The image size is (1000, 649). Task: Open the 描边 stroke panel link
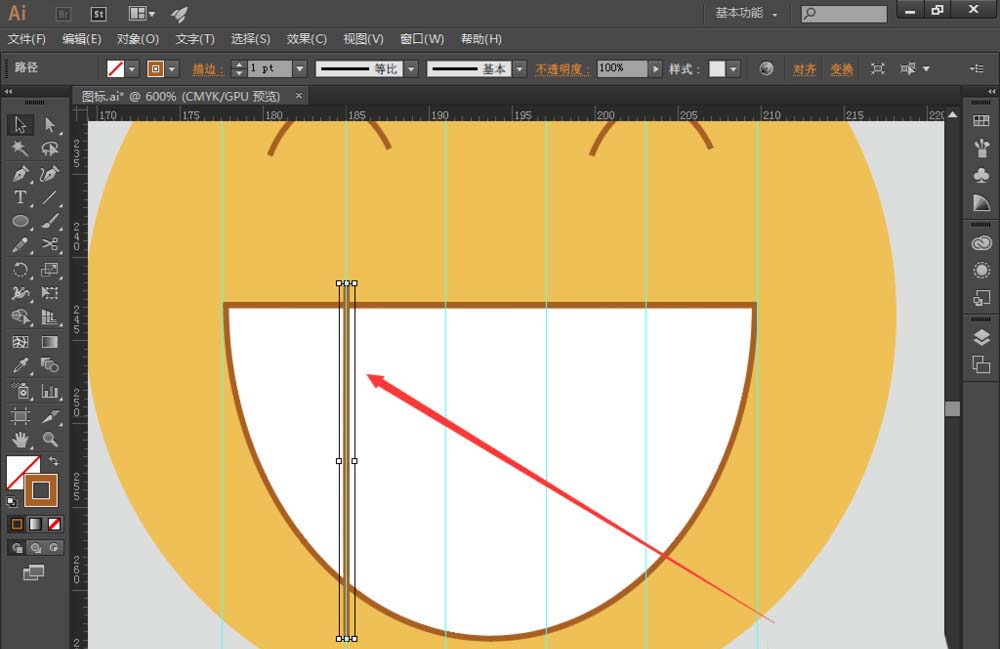(x=208, y=69)
